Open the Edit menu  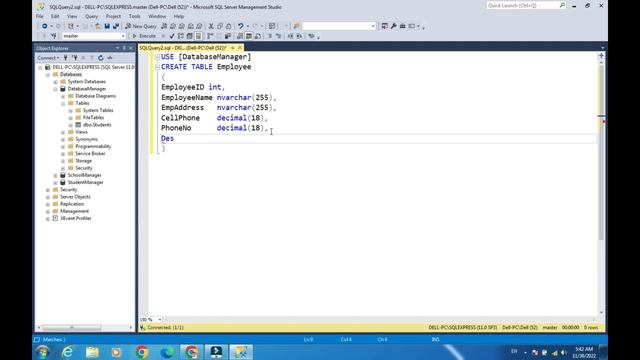pyautogui.click(x=55, y=16)
